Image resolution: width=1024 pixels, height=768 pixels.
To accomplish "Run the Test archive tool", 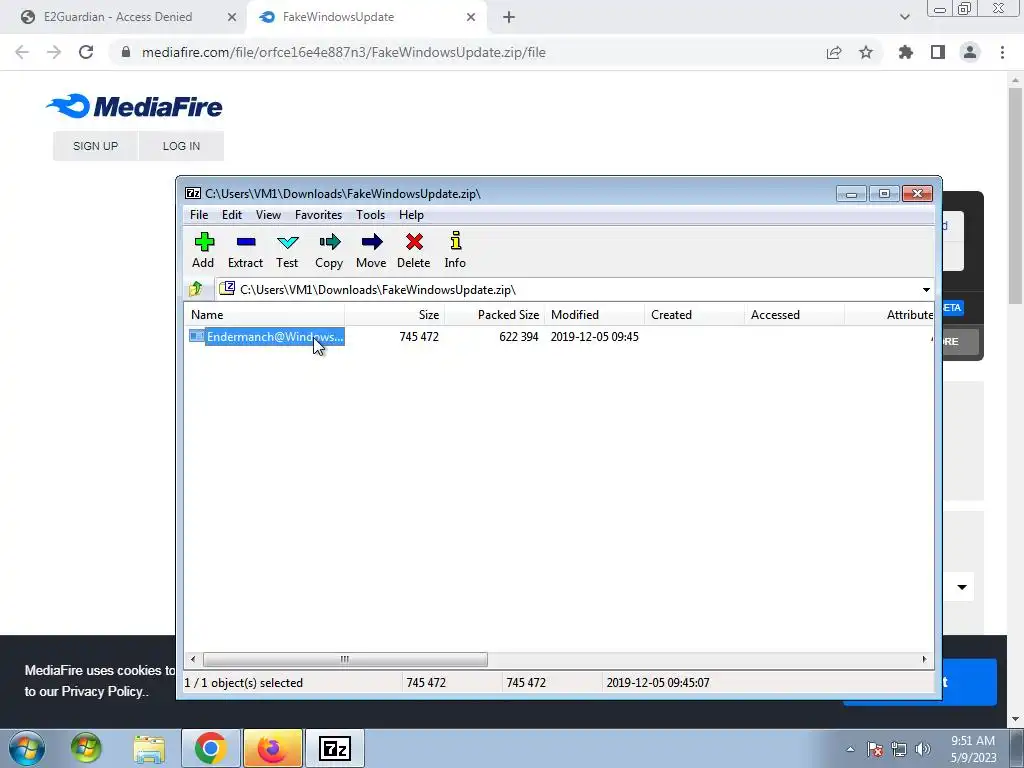I will 287,250.
